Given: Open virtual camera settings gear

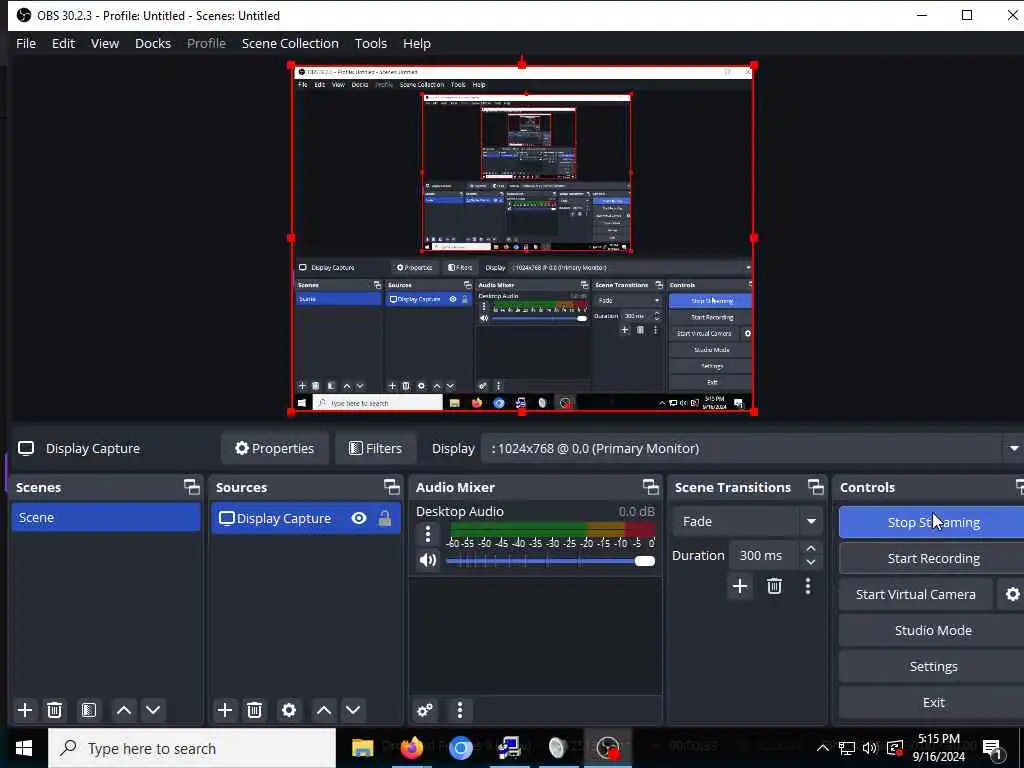Looking at the screenshot, I should click(x=1012, y=594).
